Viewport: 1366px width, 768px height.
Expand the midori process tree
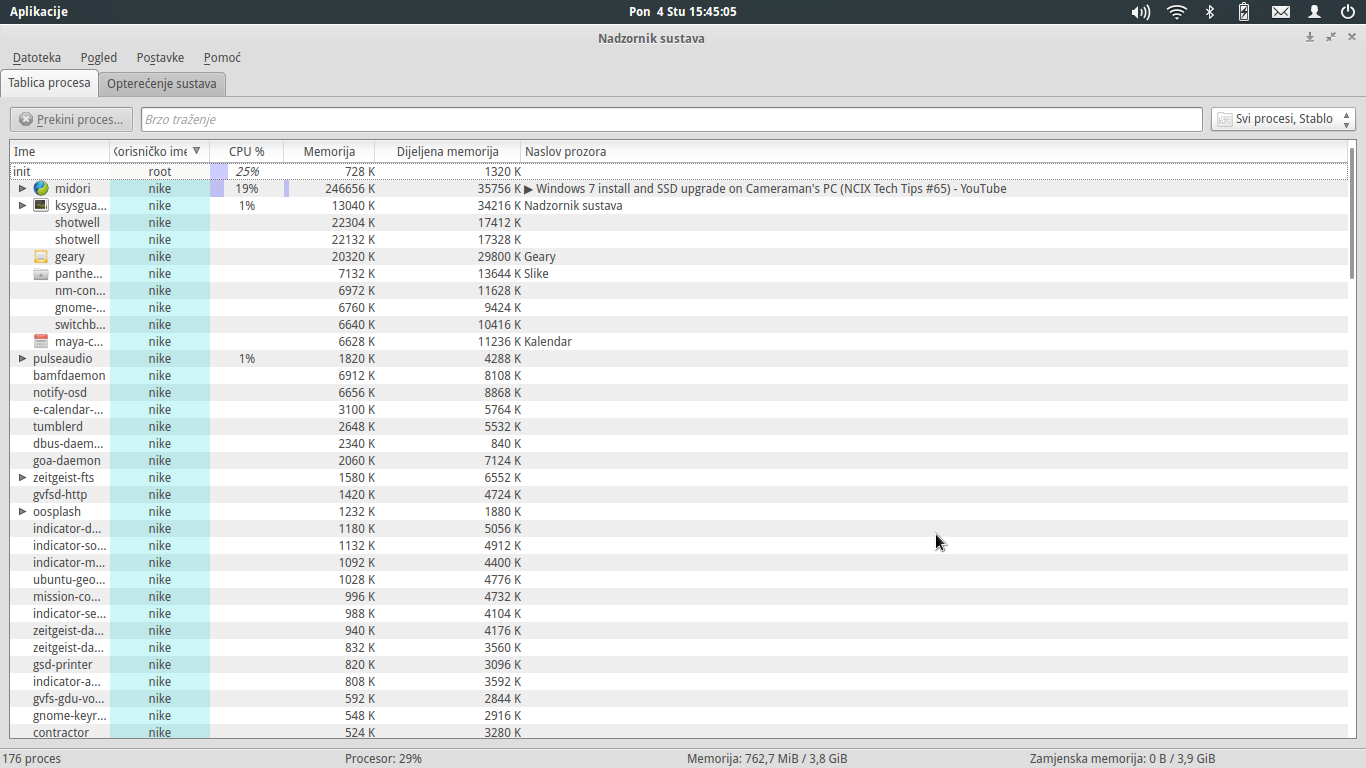coord(23,188)
